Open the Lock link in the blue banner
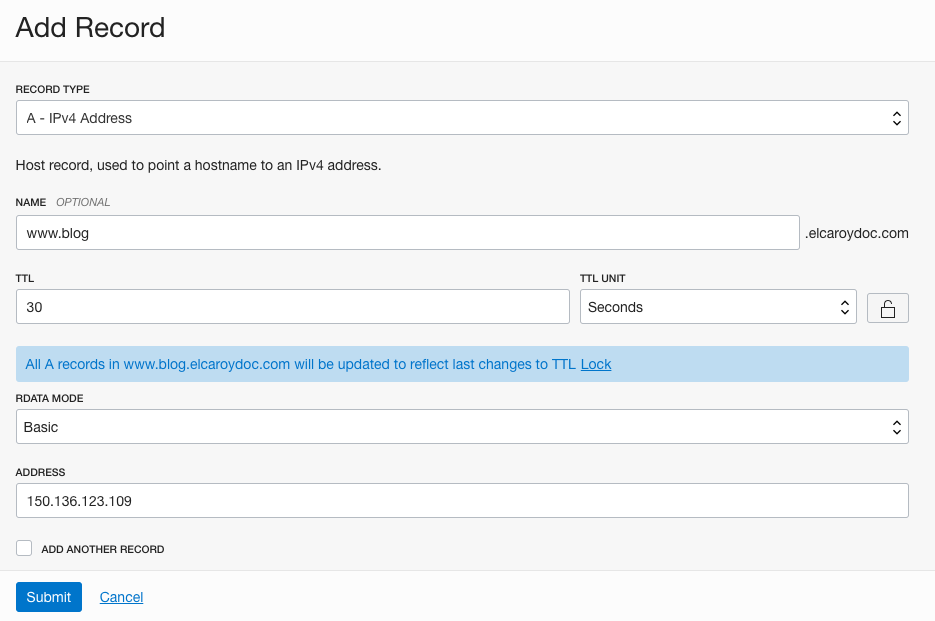Screen dimensions: 935x621 [x=596, y=364]
